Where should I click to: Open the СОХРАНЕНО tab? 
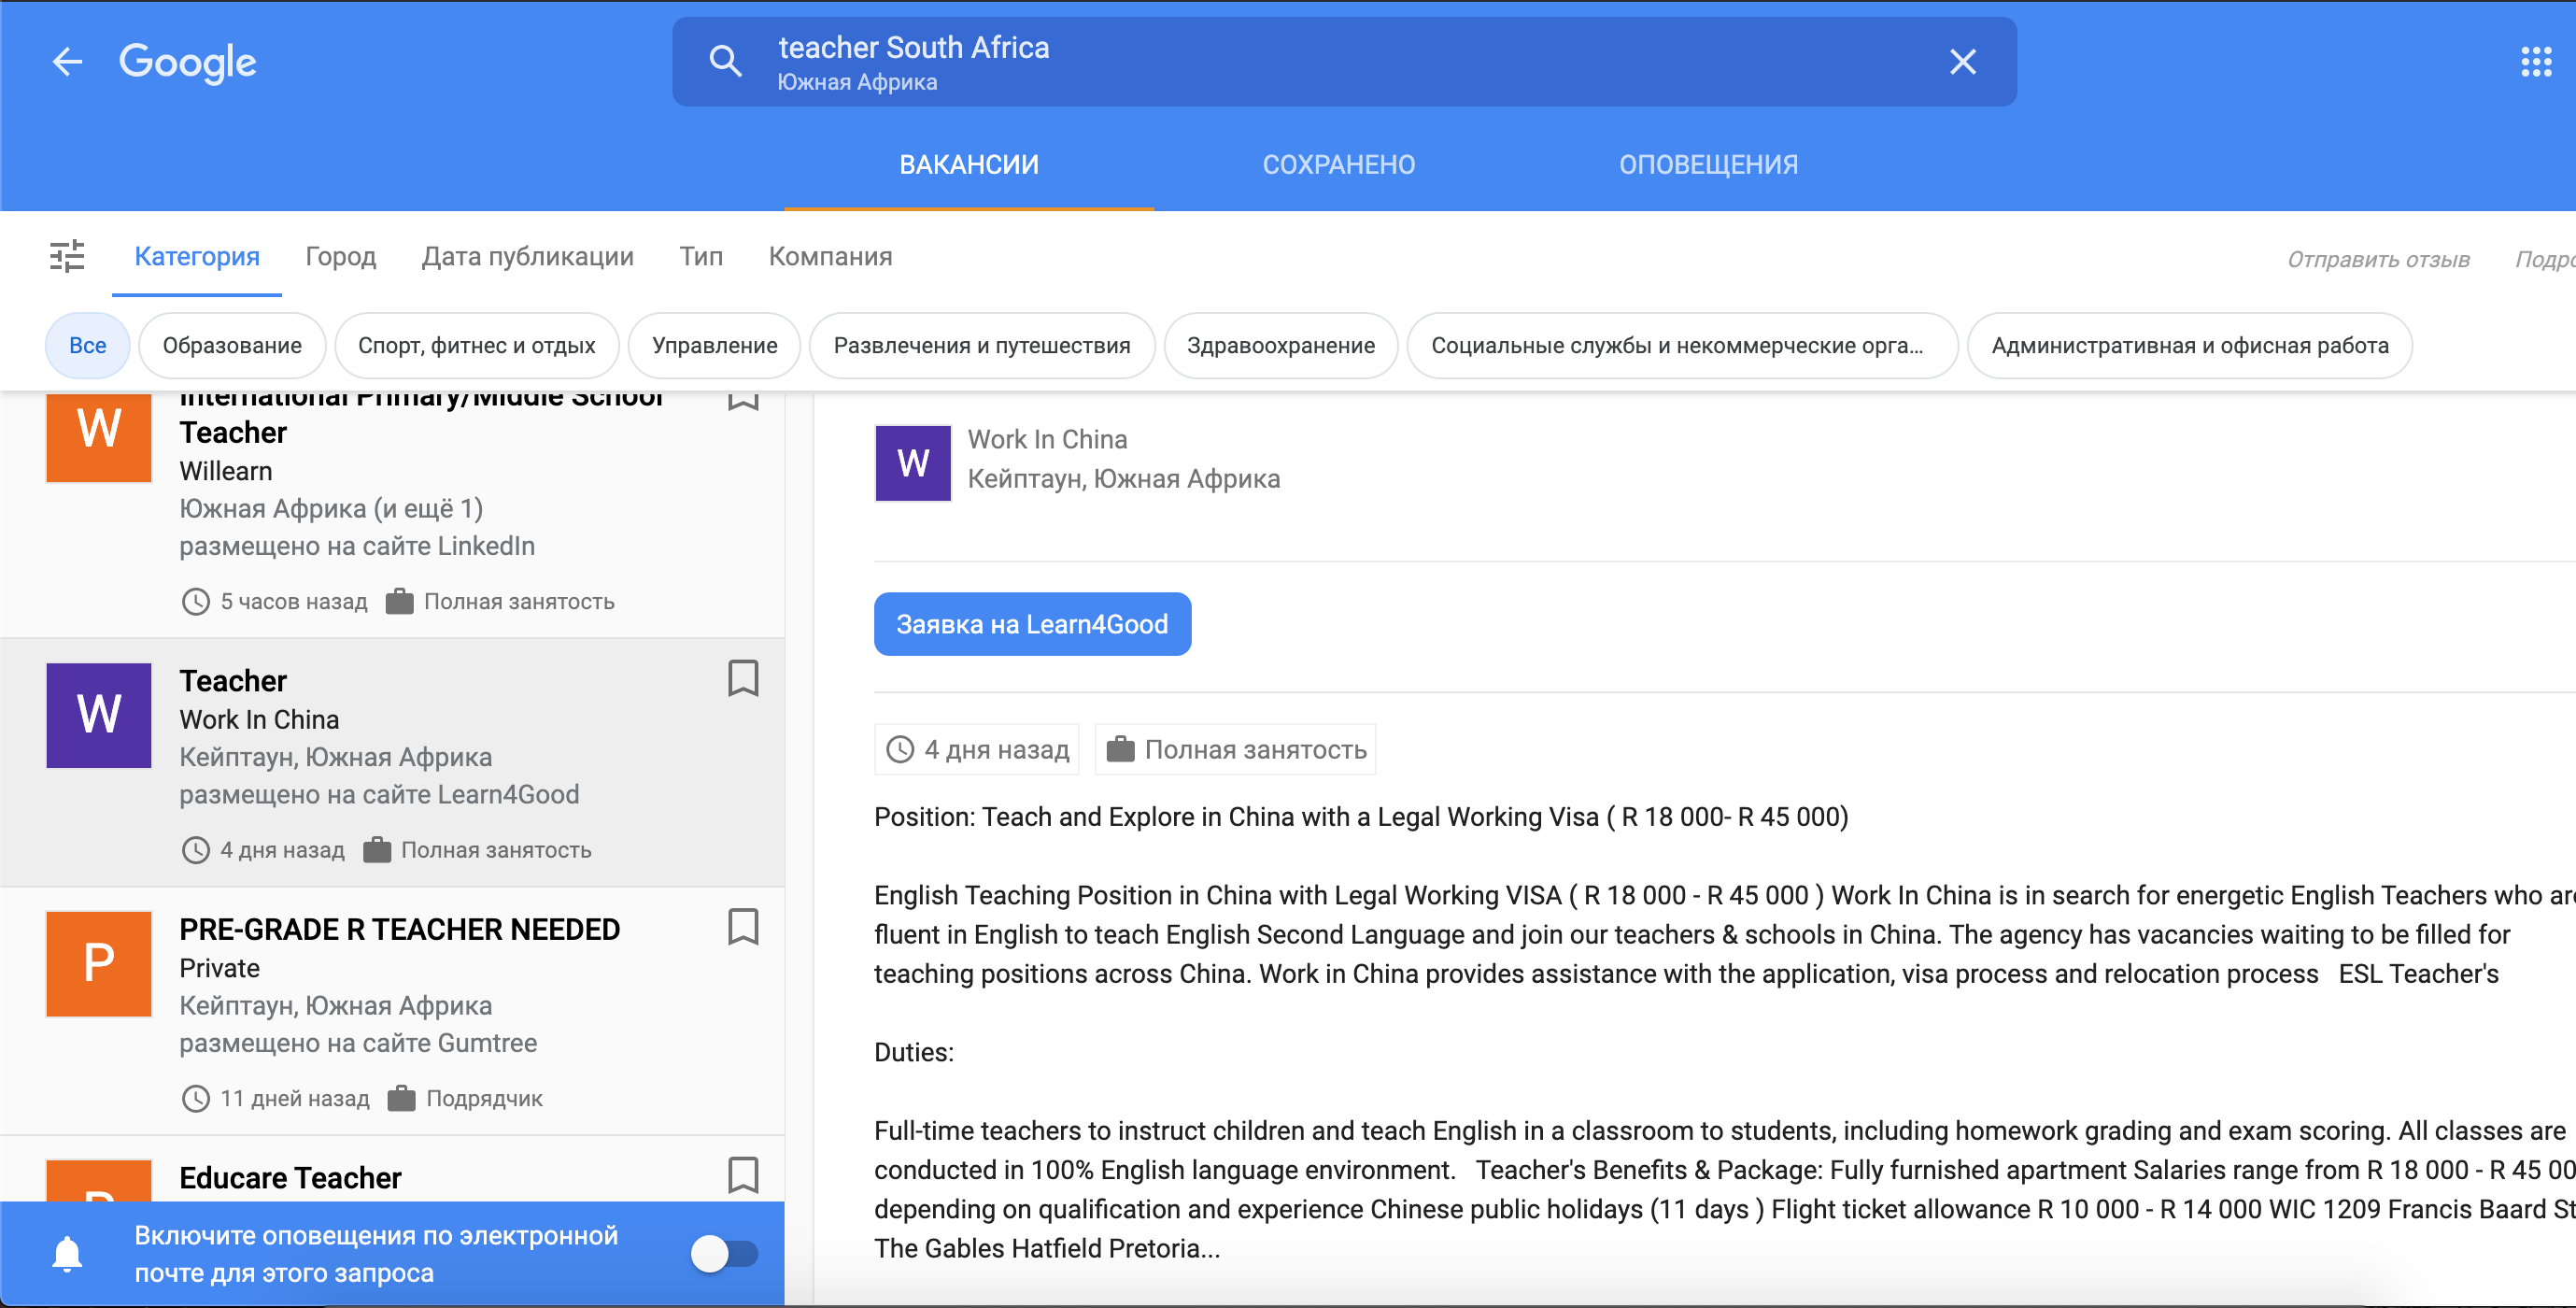(x=1339, y=164)
